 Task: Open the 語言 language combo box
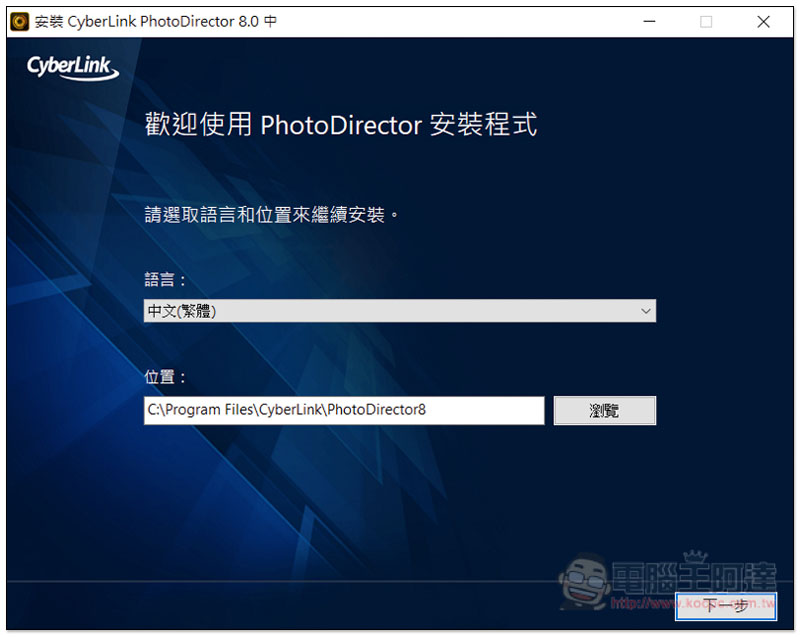[399, 311]
